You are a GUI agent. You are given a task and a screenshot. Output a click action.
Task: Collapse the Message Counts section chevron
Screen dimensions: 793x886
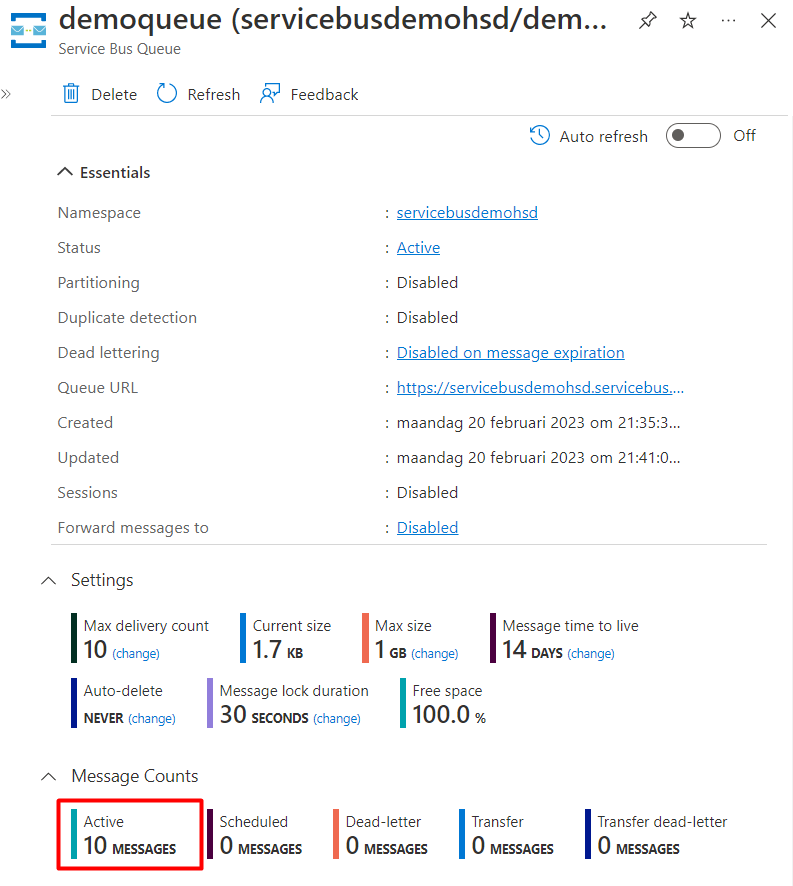tap(49, 776)
